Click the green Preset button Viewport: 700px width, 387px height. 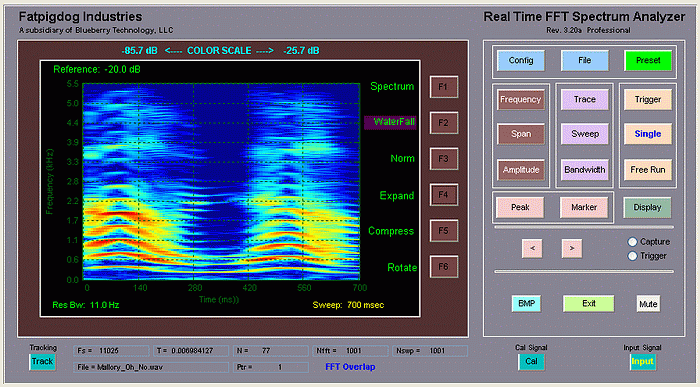point(648,61)
